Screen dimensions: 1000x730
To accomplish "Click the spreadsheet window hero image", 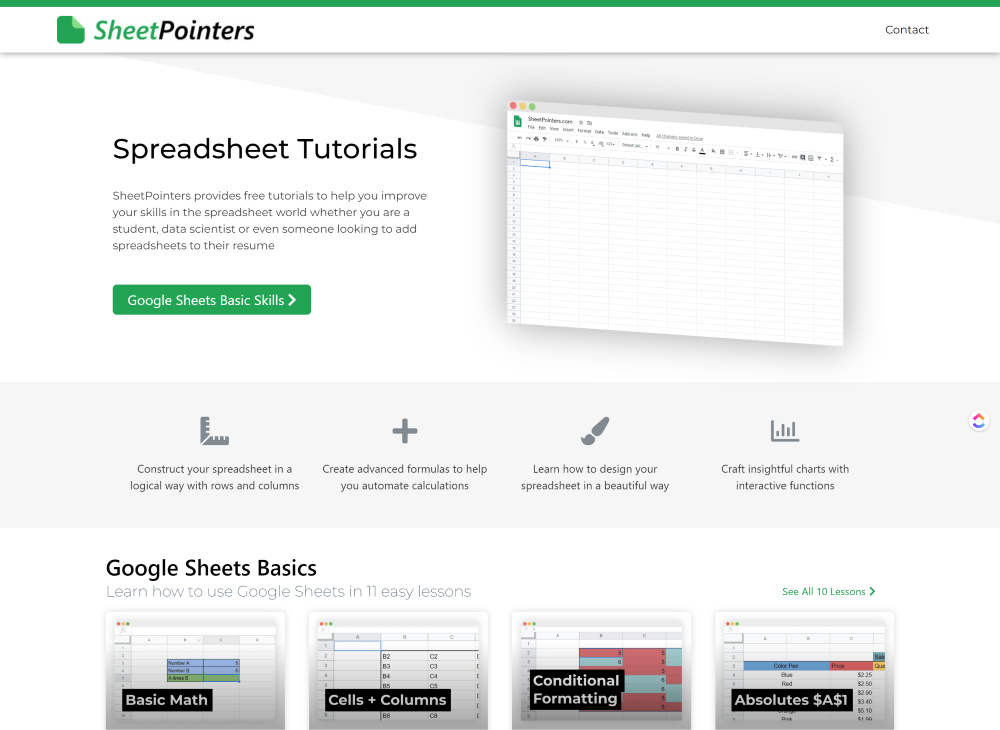I will point(675,223).
